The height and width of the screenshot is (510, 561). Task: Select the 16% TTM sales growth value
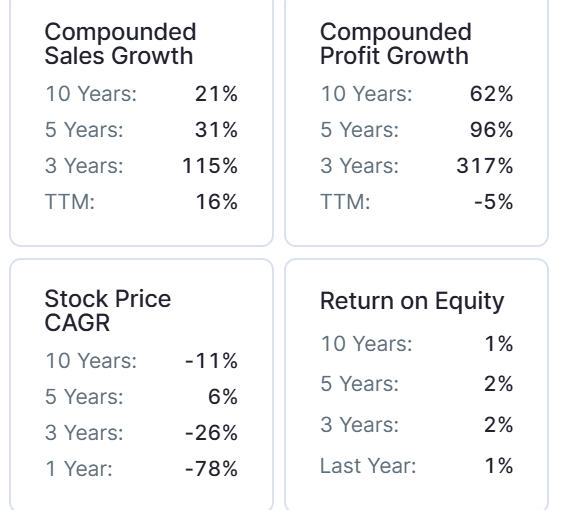[216, 202]
